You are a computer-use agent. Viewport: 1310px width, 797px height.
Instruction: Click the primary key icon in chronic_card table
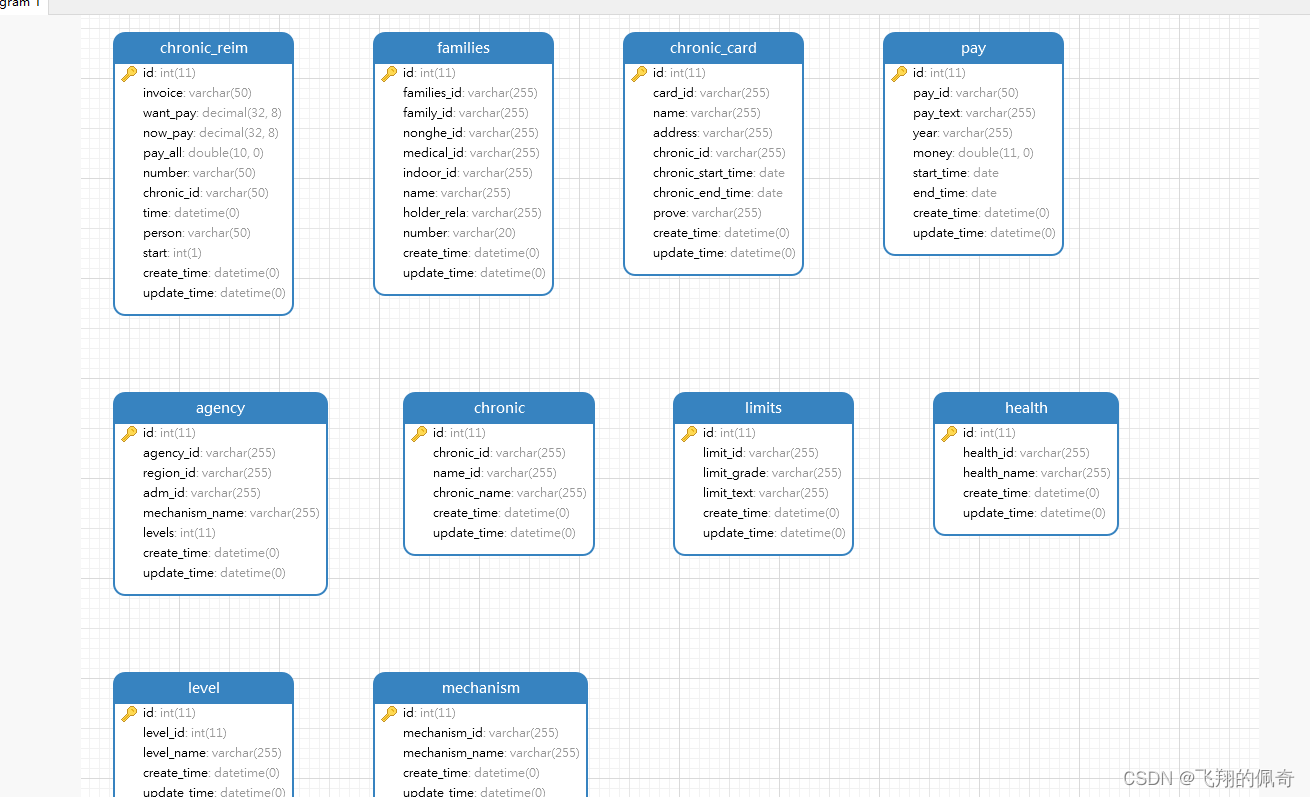(639, 73)
